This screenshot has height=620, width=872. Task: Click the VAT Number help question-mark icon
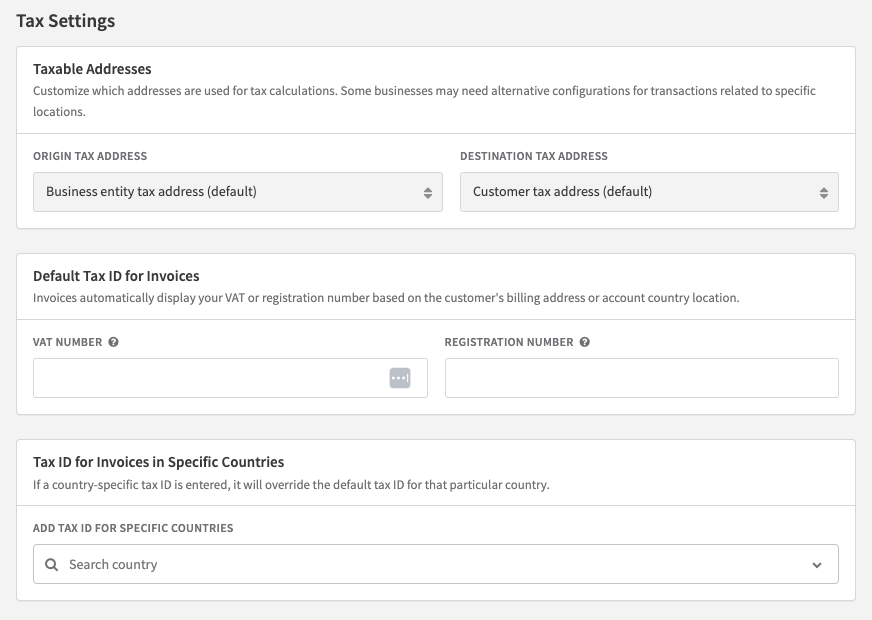(x=113, y=342)
